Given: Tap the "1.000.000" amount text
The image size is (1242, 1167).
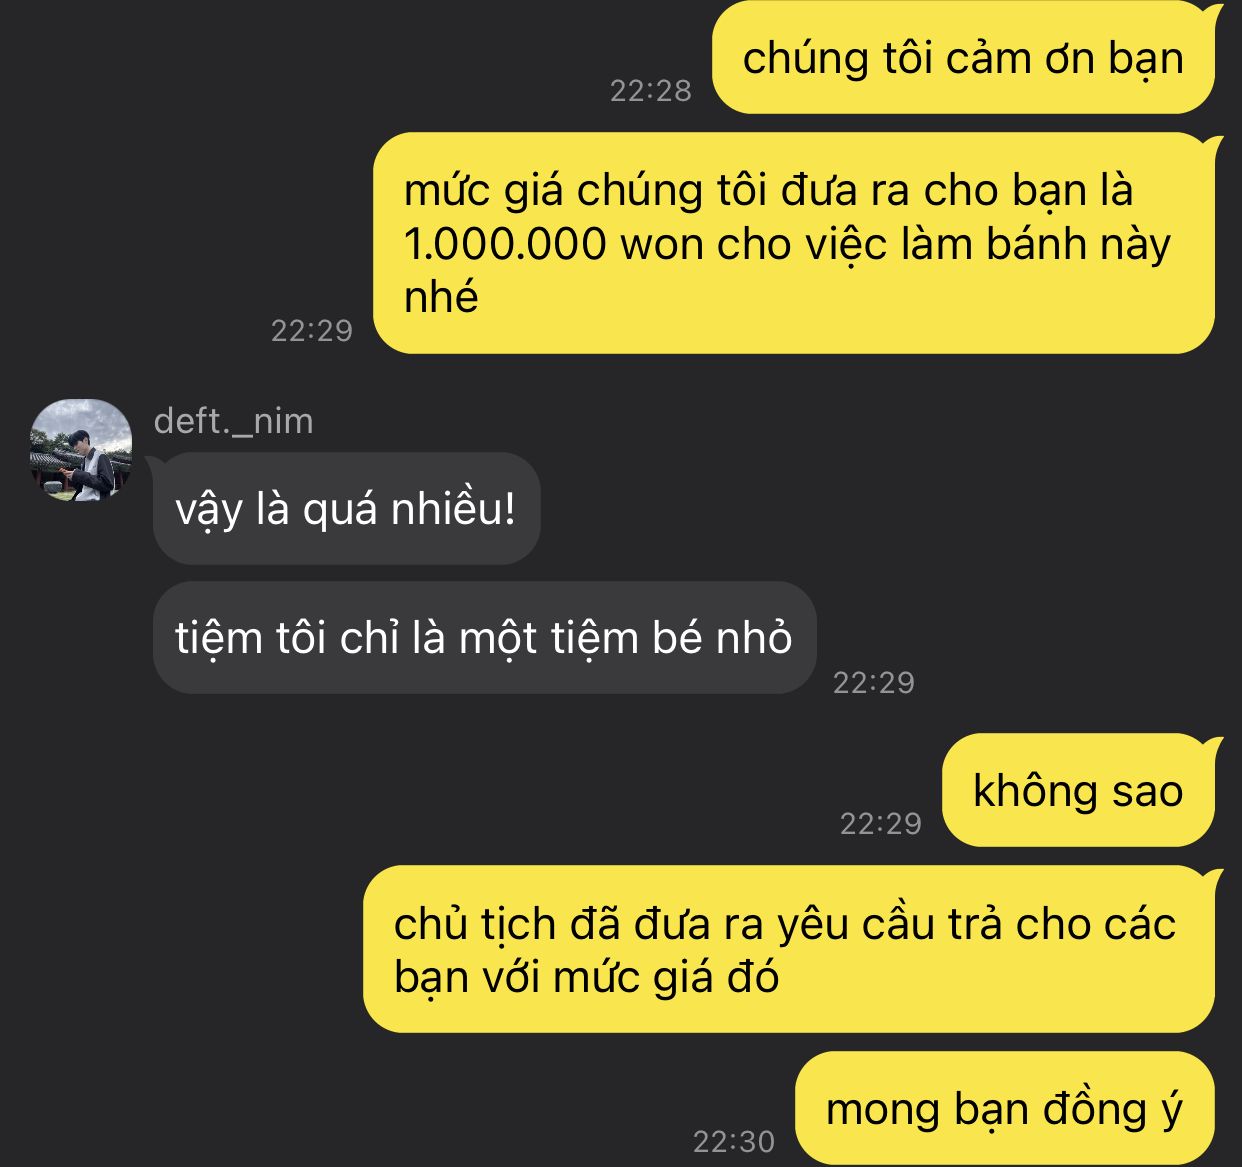Looking at the screenshot, I should coord(505,243).
